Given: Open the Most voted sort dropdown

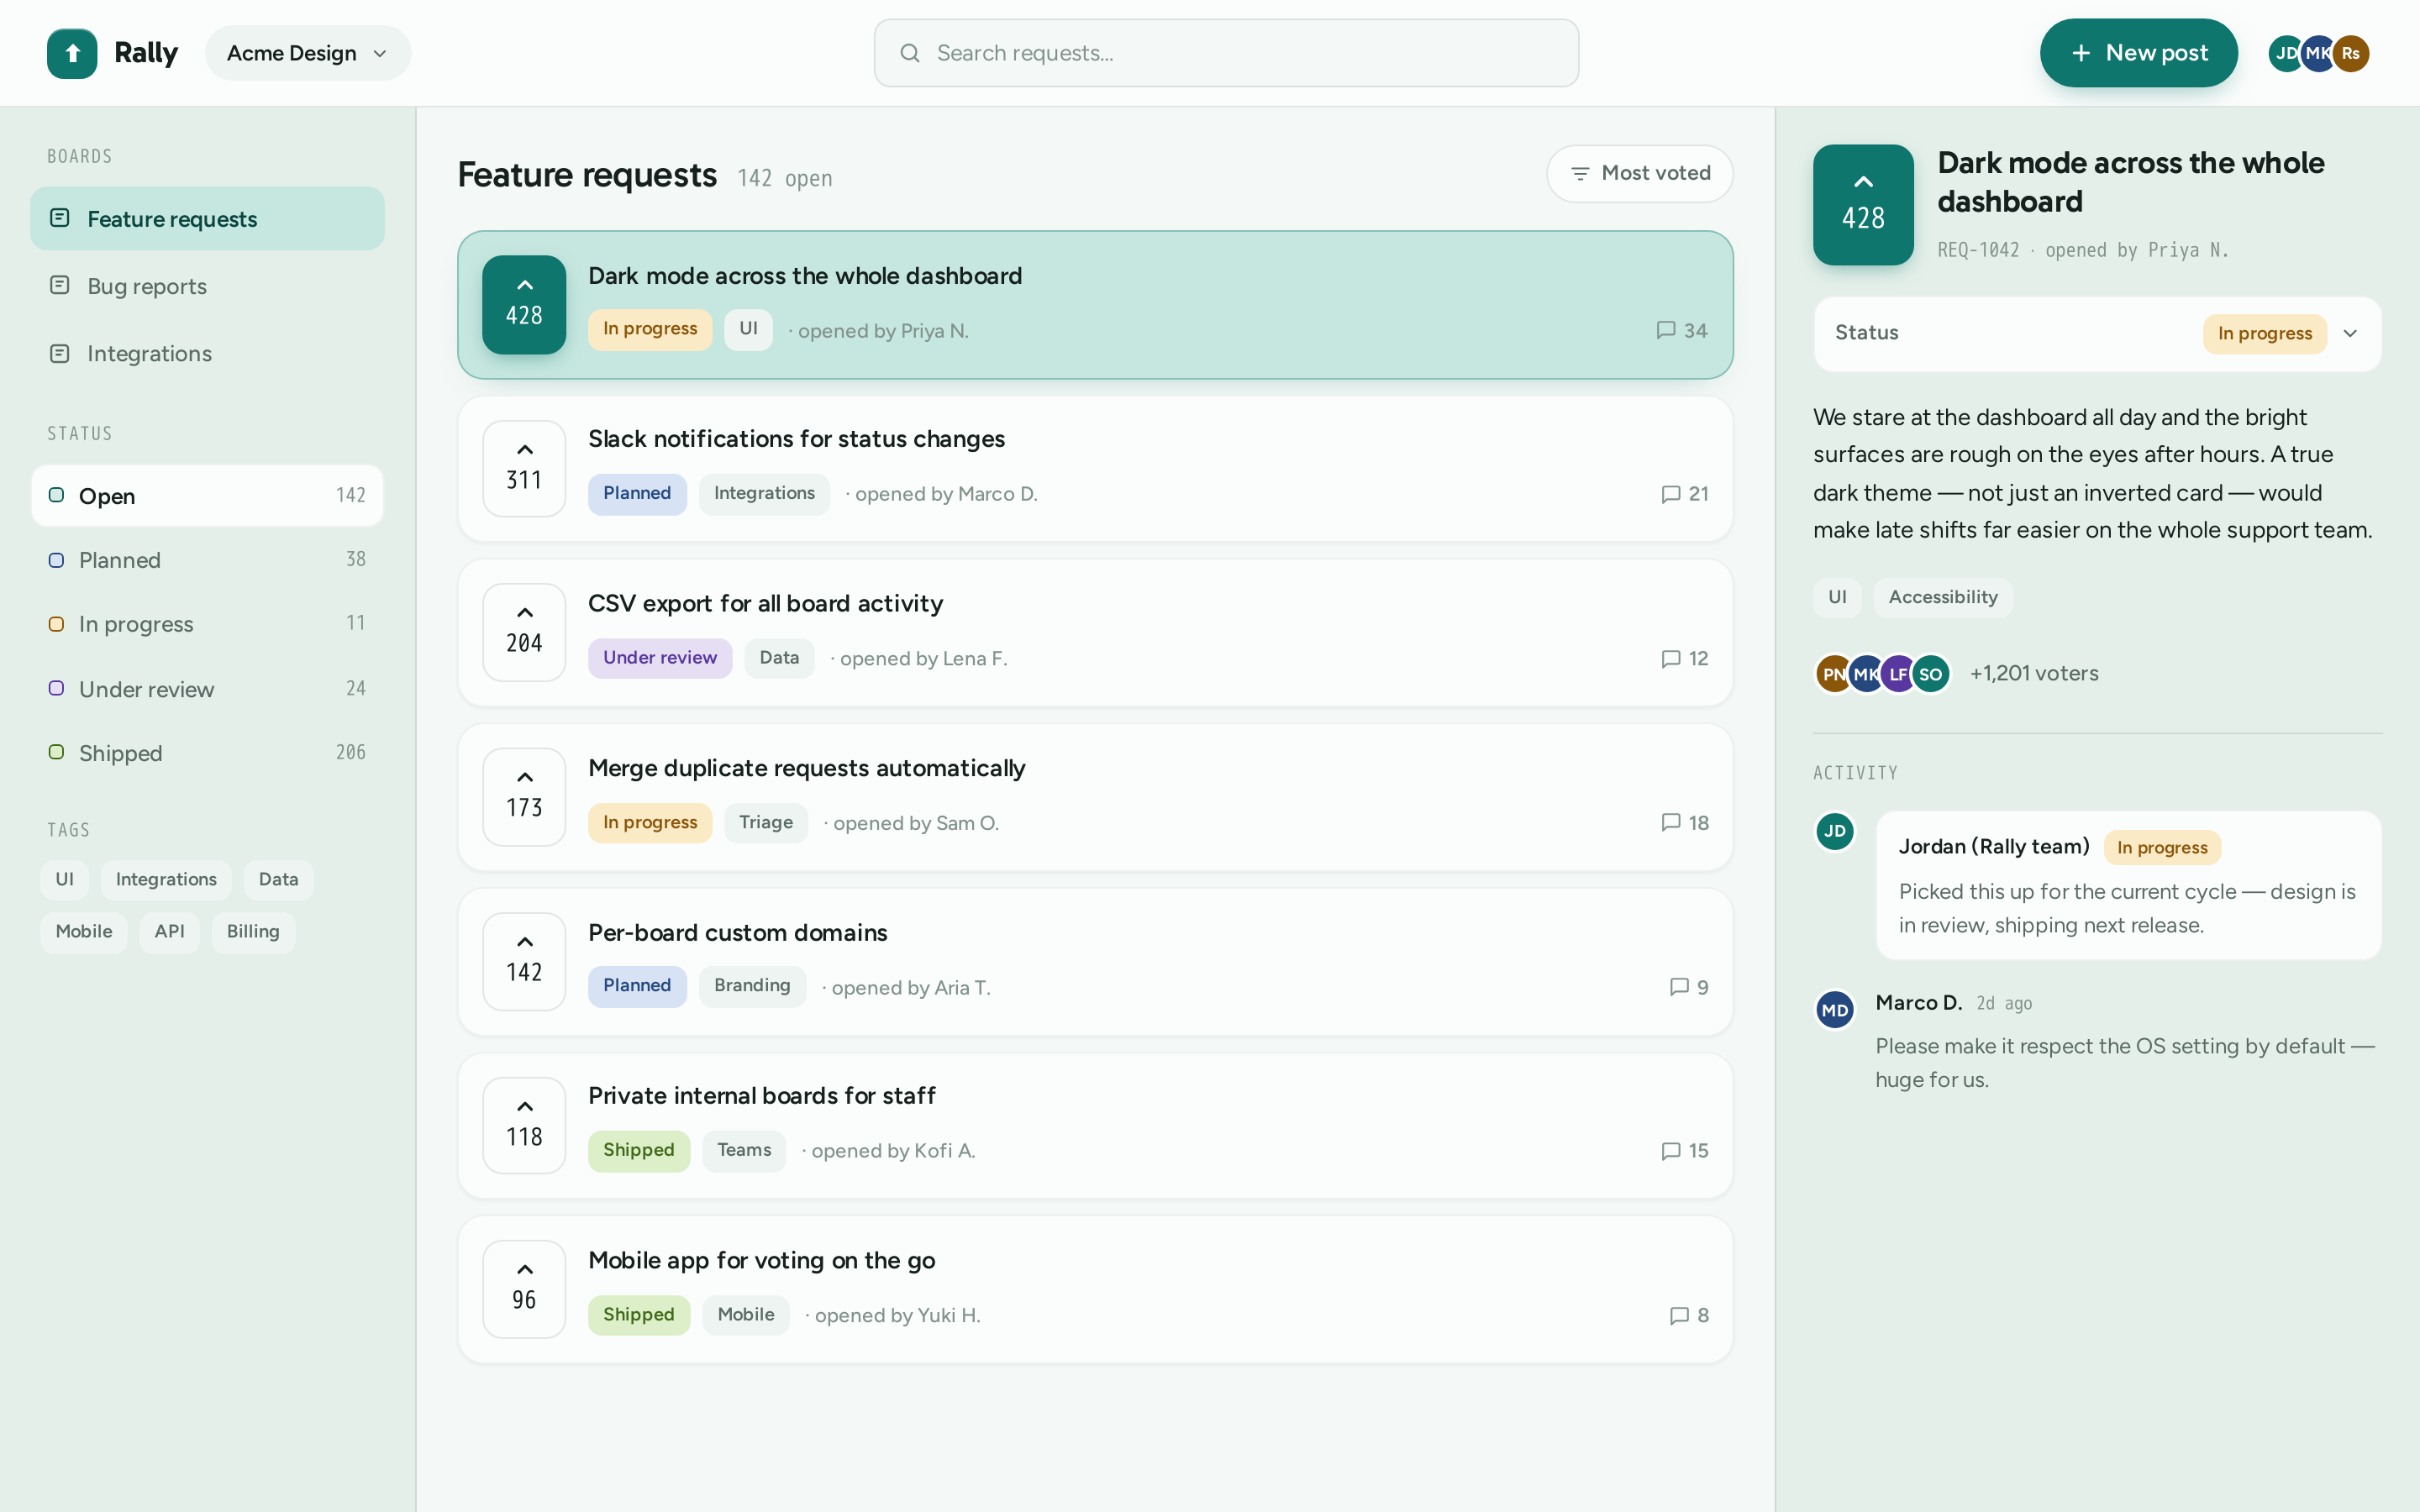Looking at the screenshot, I should coord(1639,173).
